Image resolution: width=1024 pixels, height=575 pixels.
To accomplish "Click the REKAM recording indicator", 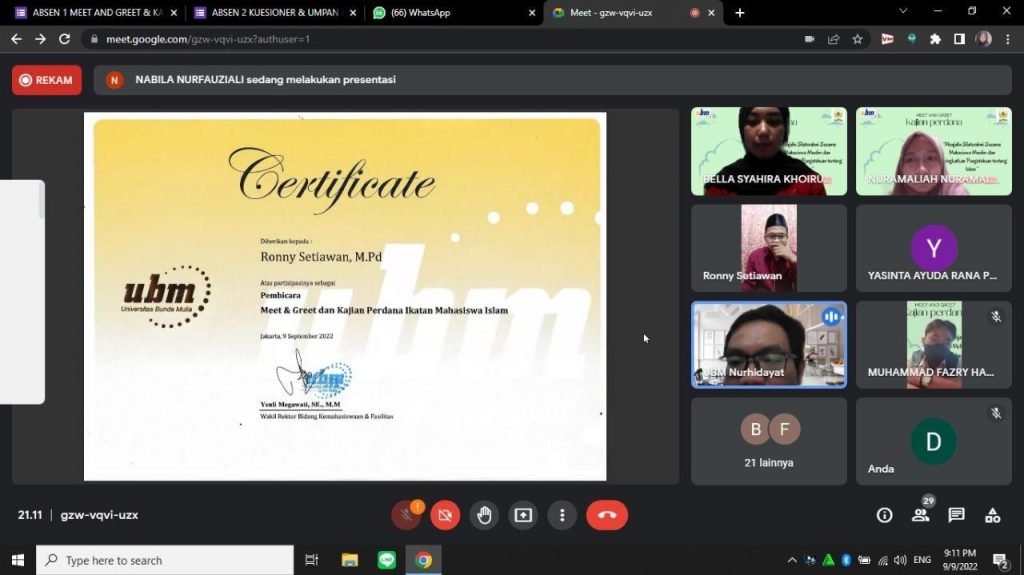I will (46, 80).
